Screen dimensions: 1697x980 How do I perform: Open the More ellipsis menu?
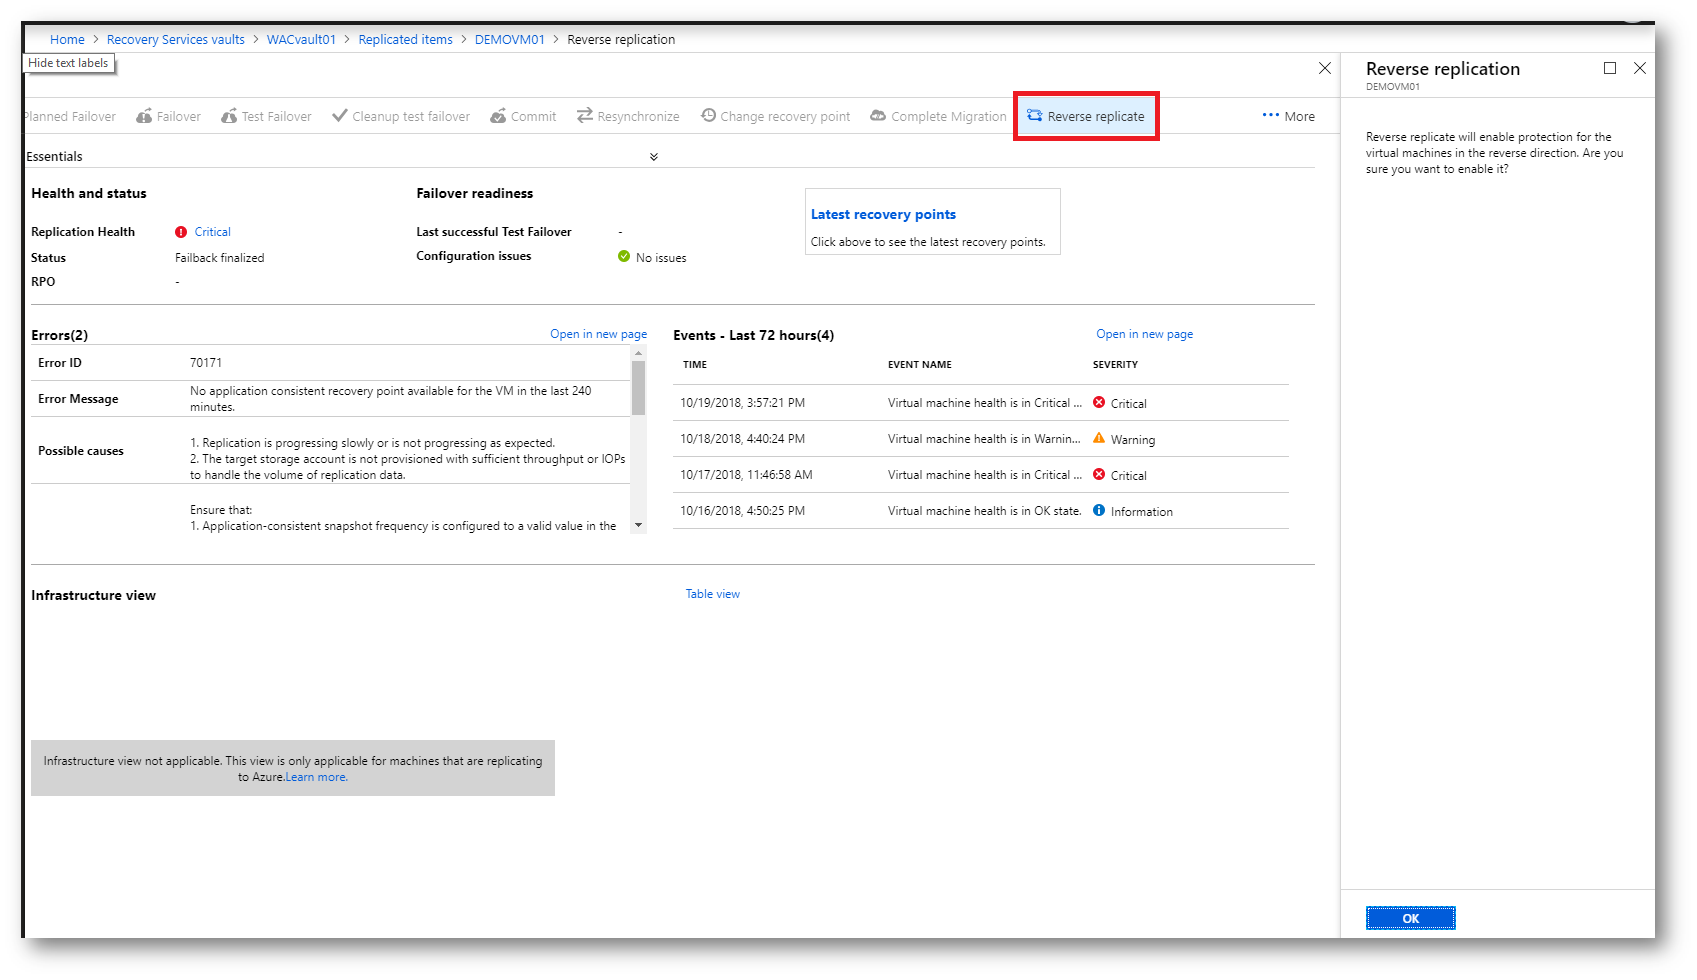pos(1289,116)
